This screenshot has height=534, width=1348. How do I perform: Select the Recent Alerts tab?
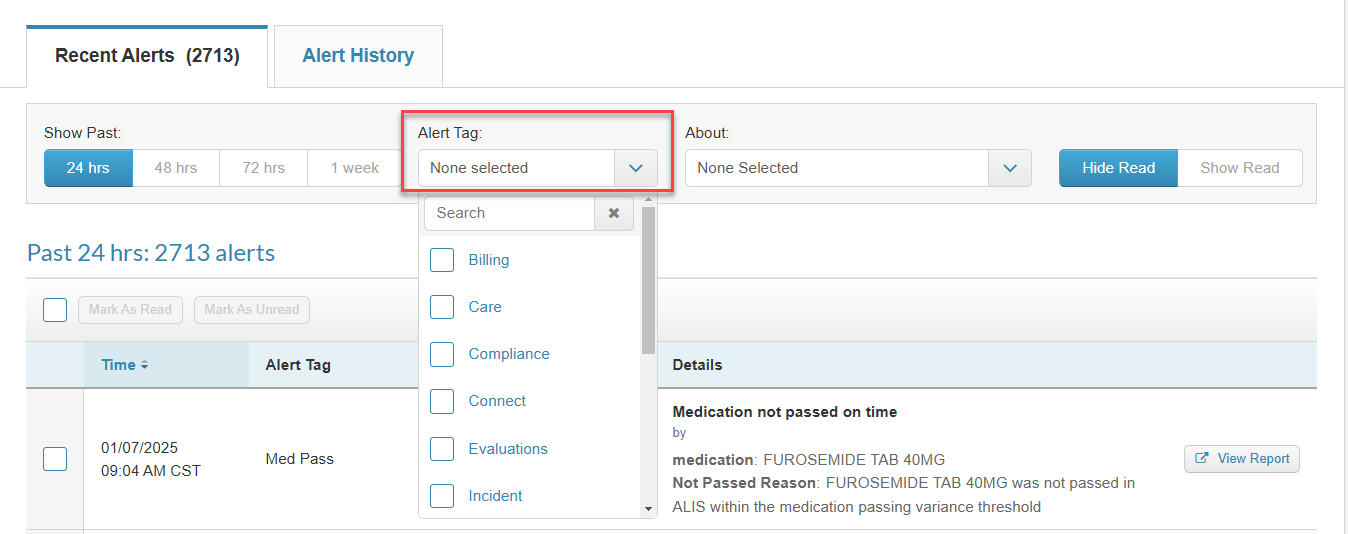(x=147, y=56)
